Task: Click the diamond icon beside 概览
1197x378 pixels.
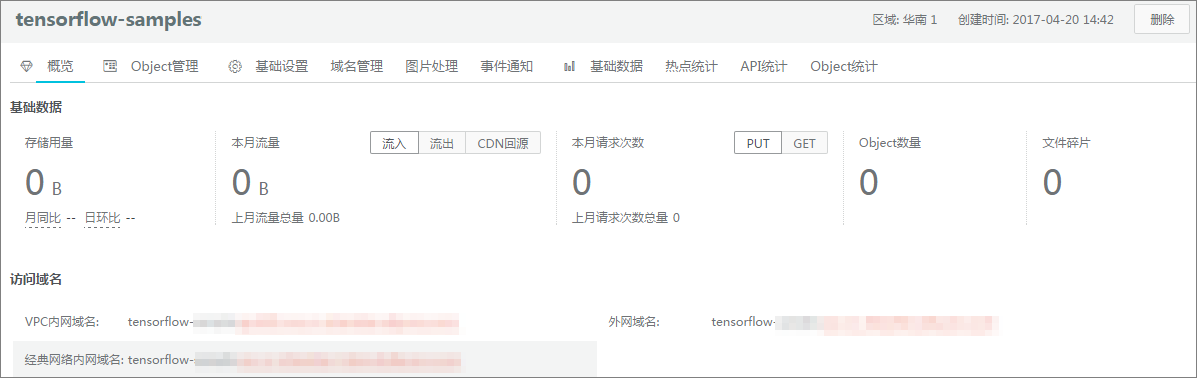Action: coord(27,66)
